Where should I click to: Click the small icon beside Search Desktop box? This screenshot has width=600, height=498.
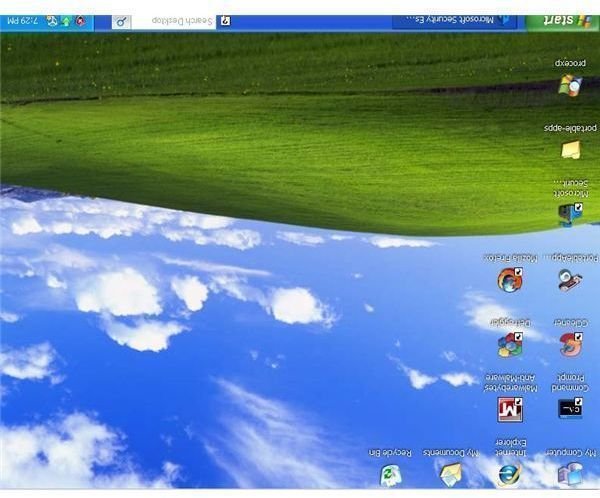tap(225, 21)
